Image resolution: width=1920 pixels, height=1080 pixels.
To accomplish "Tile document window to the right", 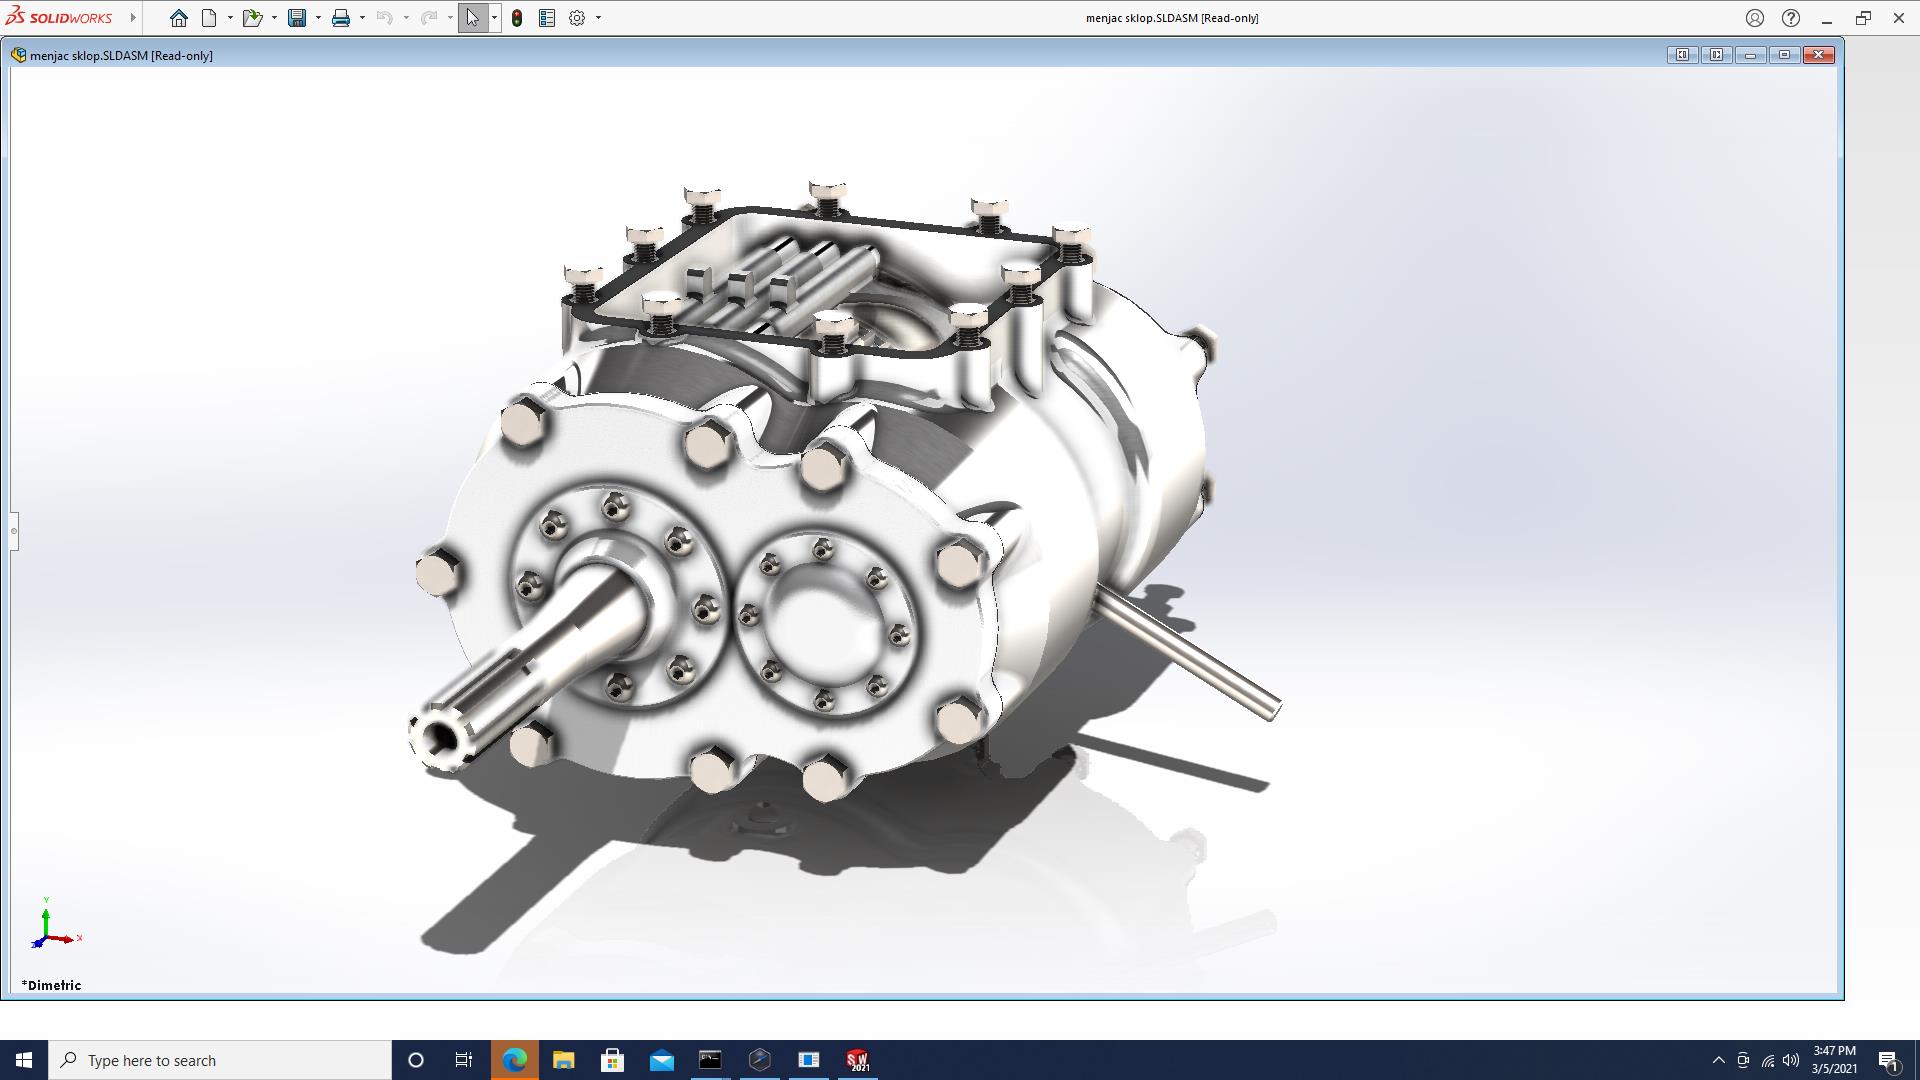I will point(1716,55).
